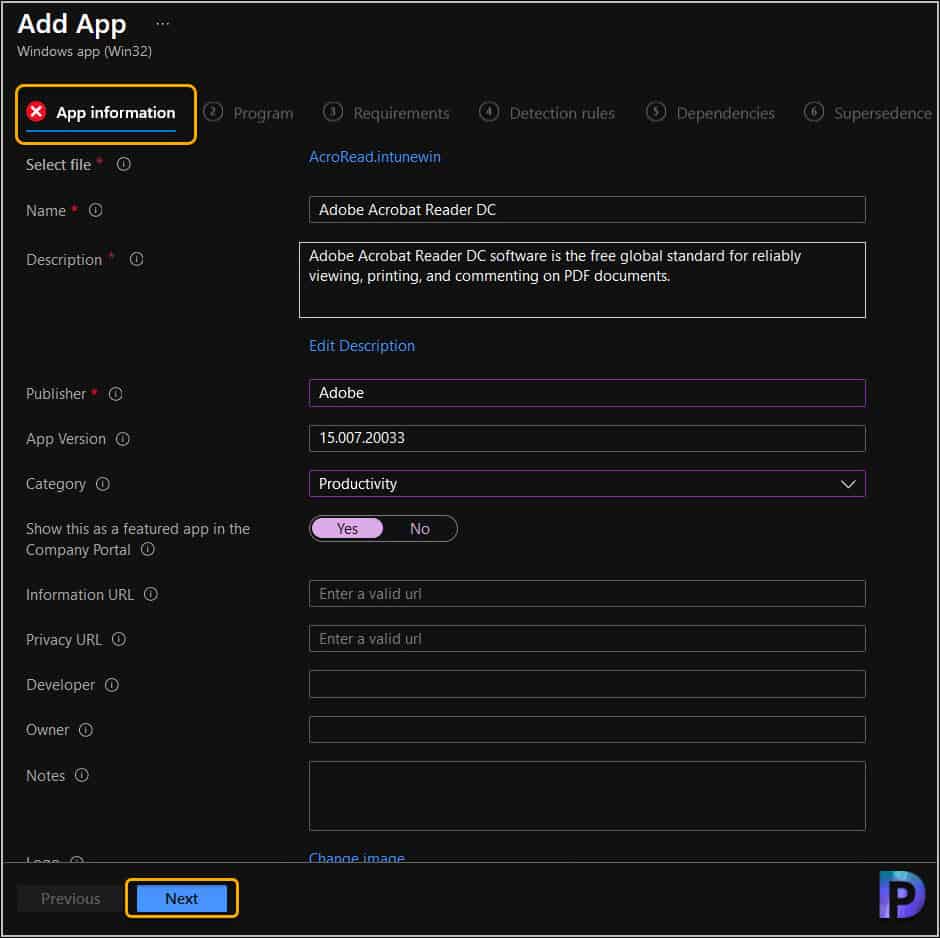This screenshot has width=940, height=938.
Task: Click the info icon next to Name
Action: coord(95,210)
